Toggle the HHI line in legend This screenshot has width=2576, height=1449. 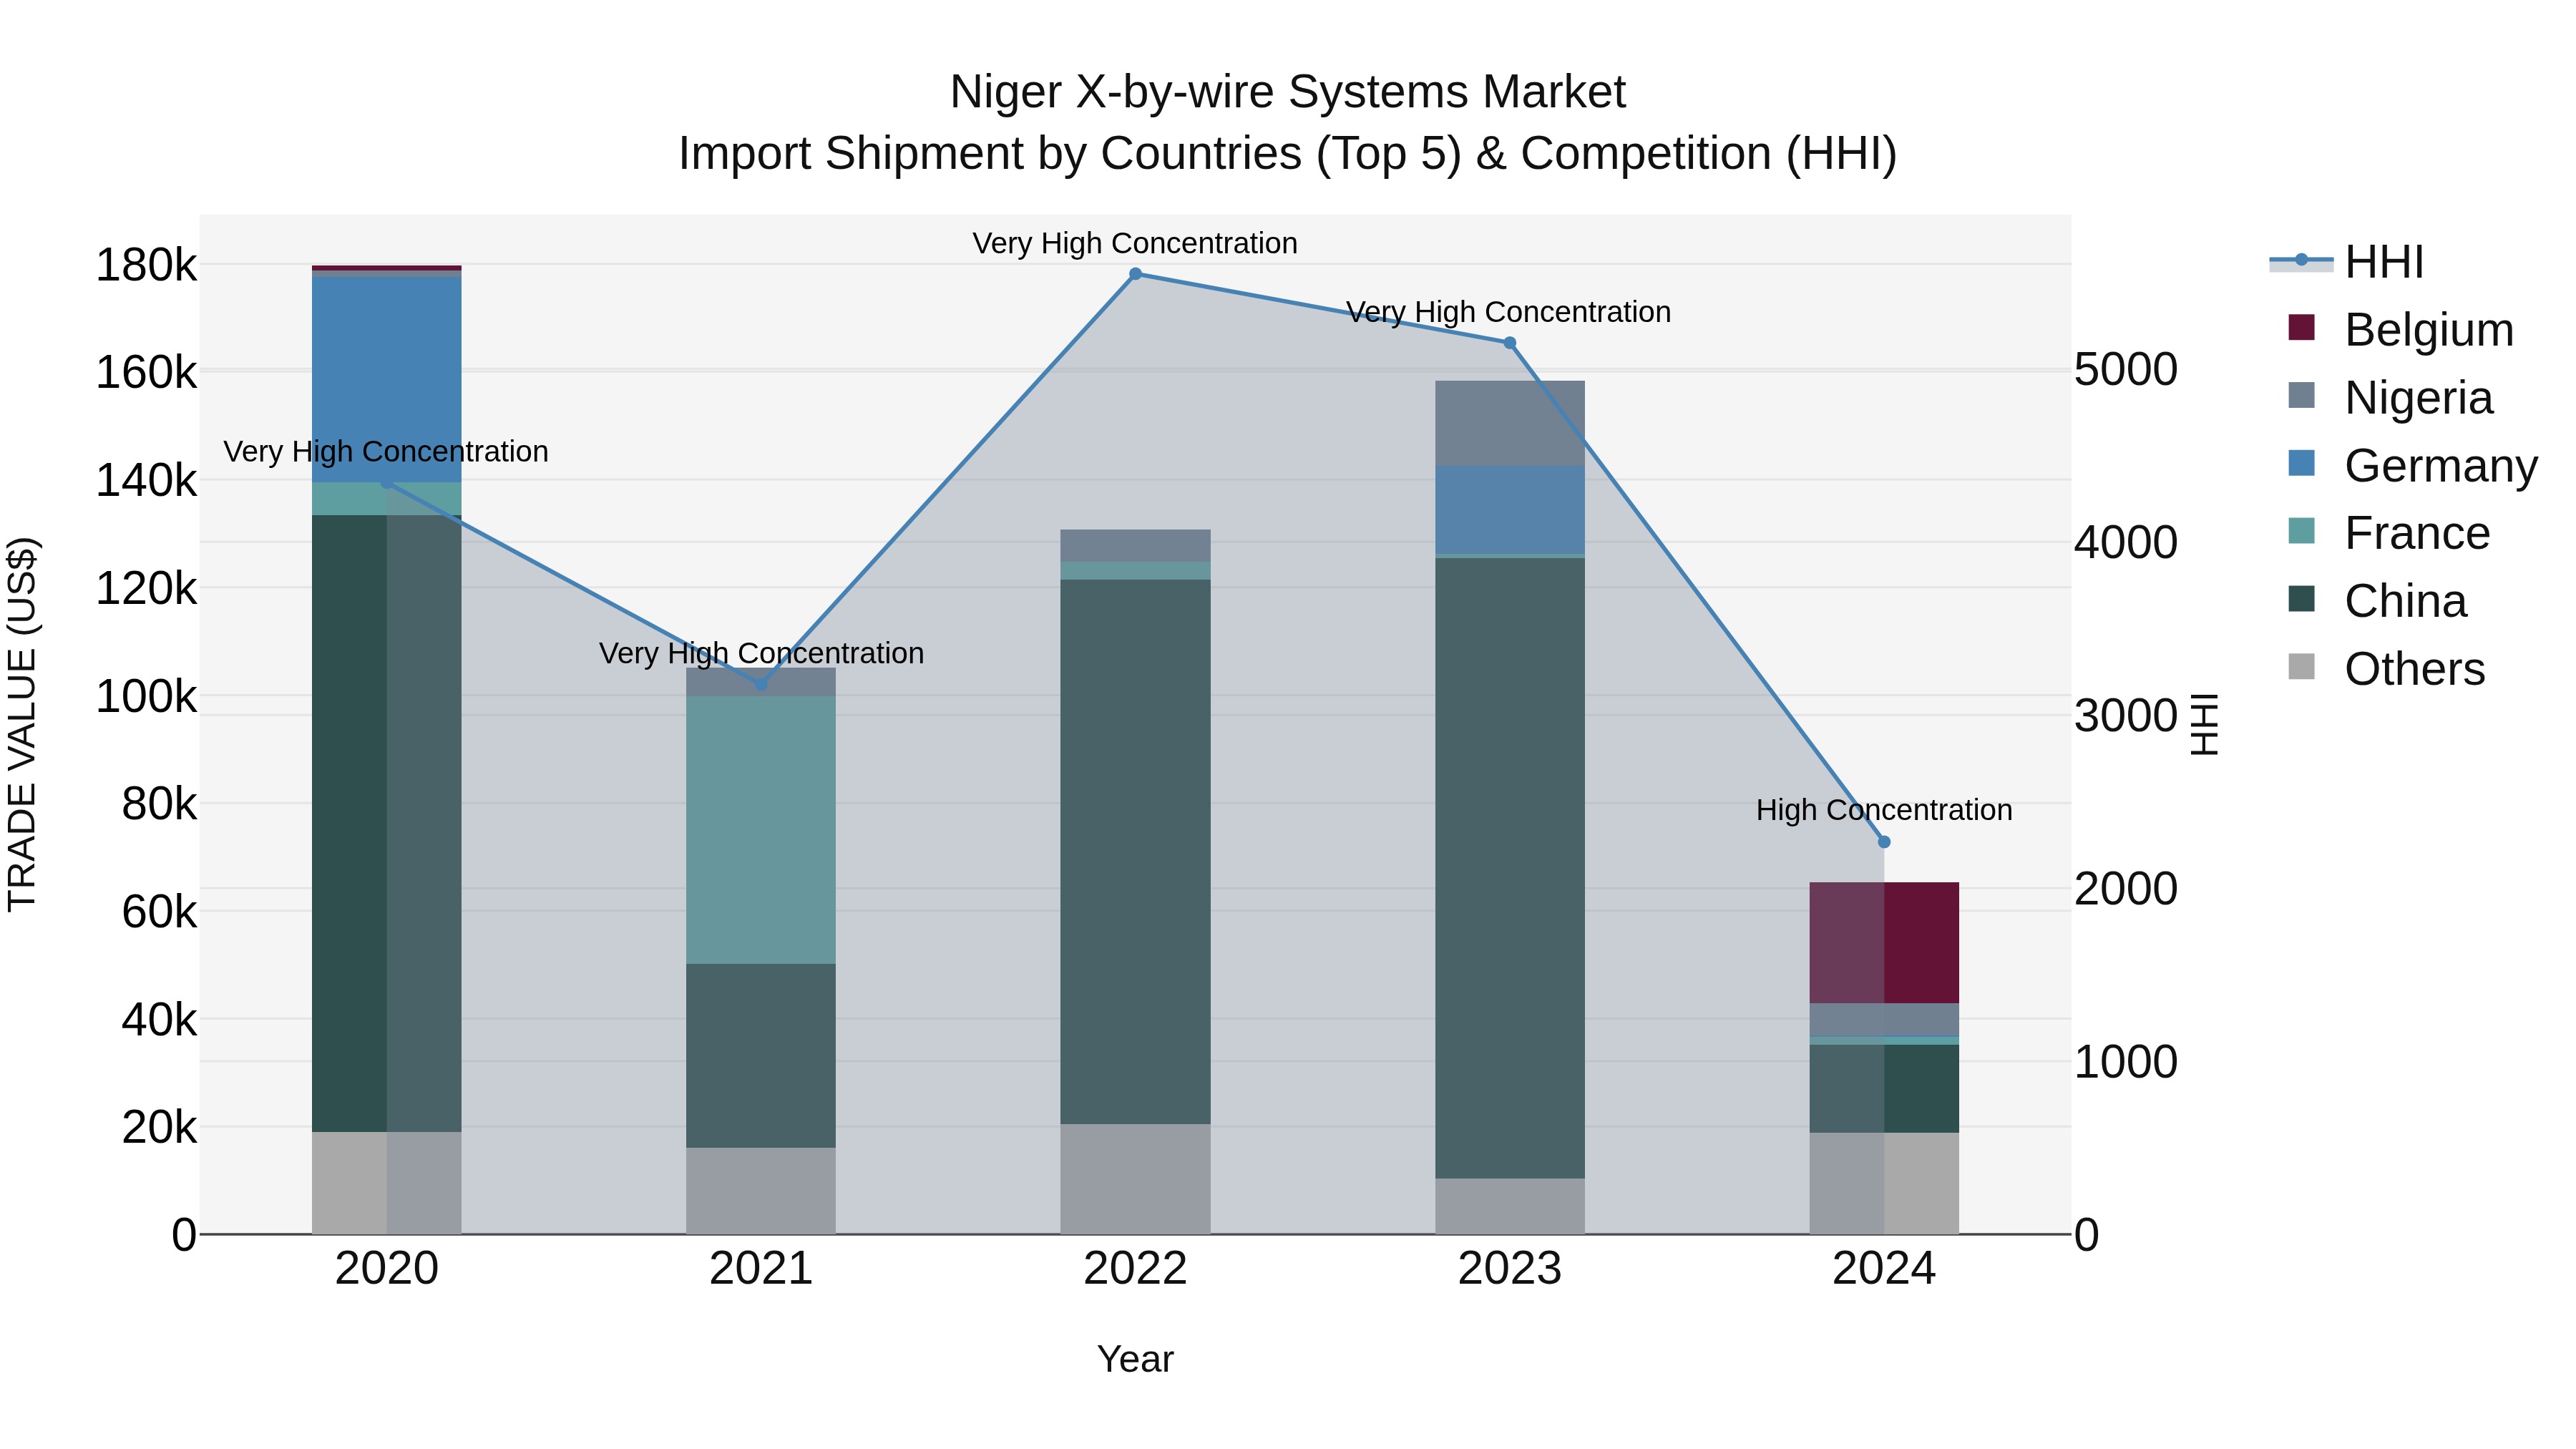(2346, 262)
